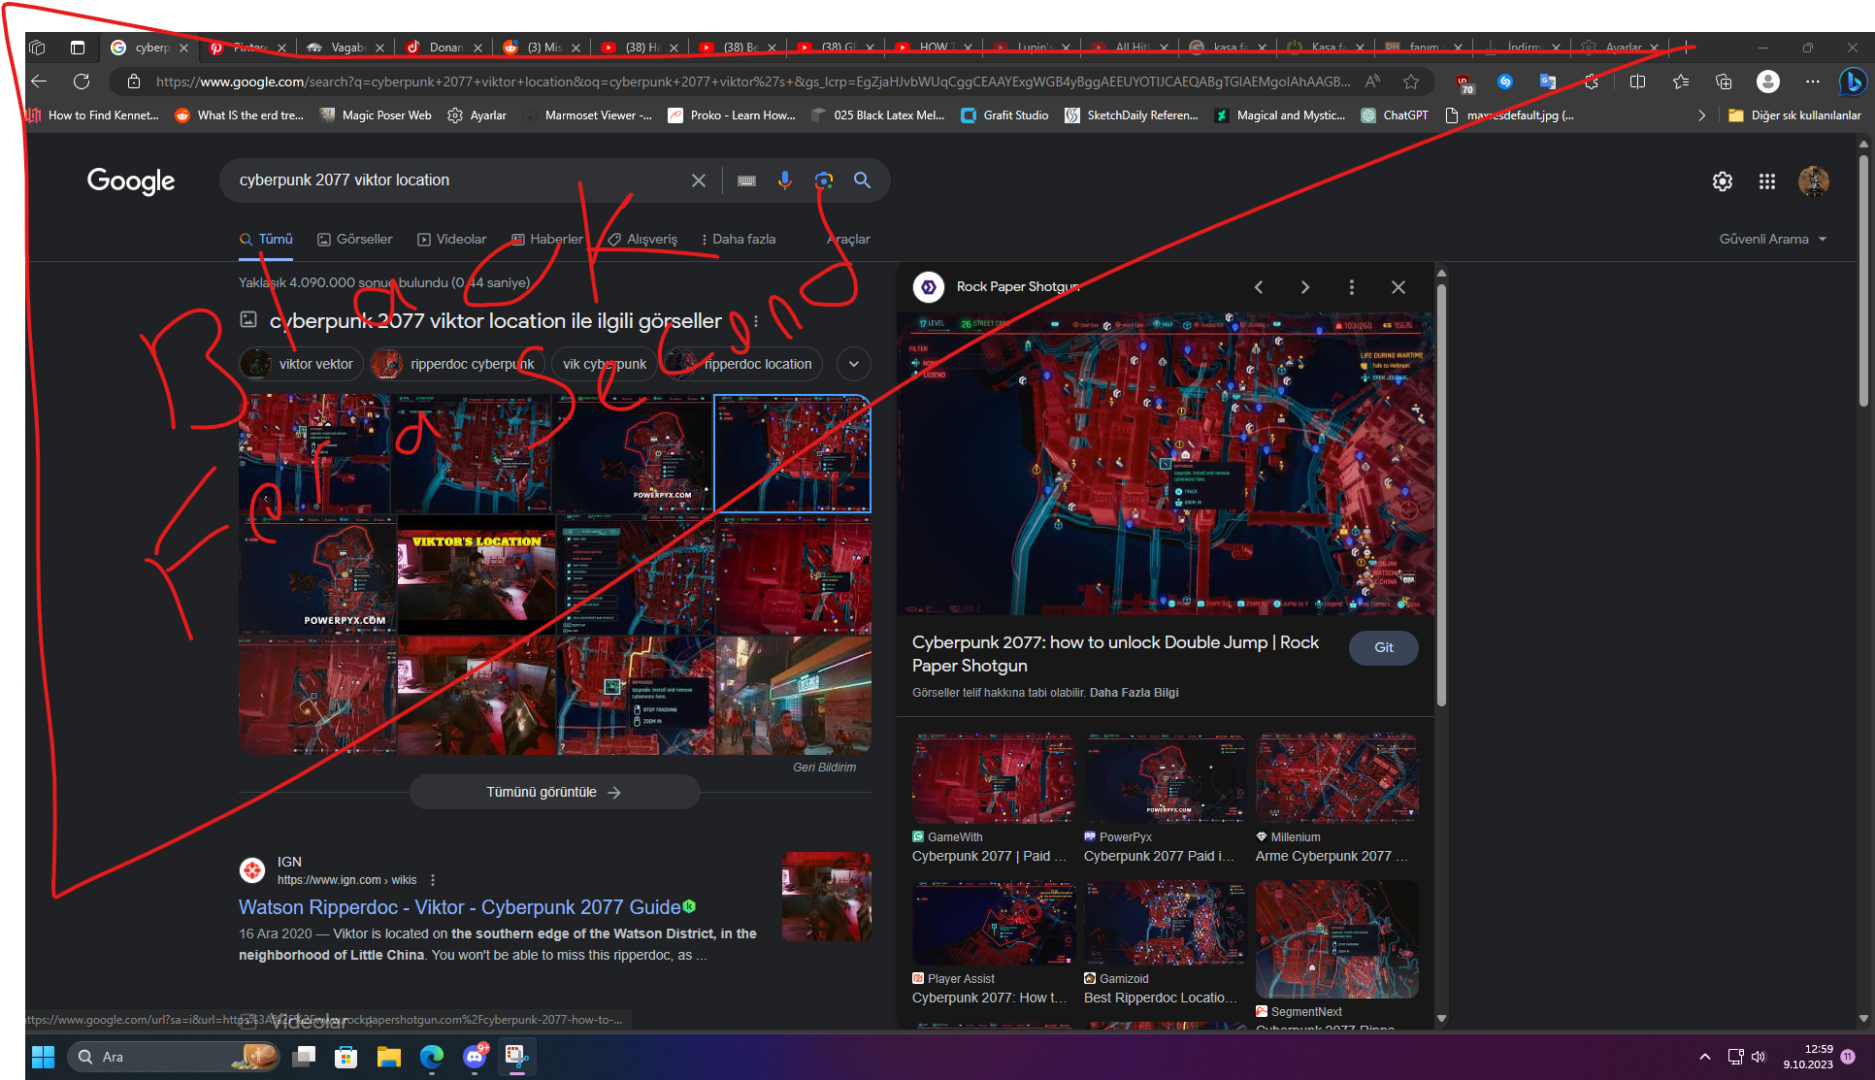
Task: Open File Explorer from the taskbar
Action: pos(389,1057)
